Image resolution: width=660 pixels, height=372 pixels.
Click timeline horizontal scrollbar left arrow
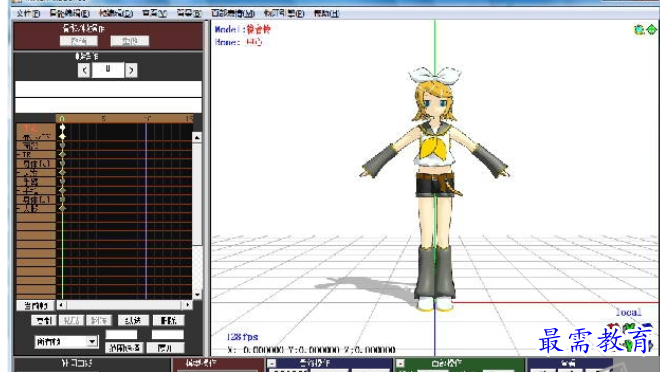point(61,305)
